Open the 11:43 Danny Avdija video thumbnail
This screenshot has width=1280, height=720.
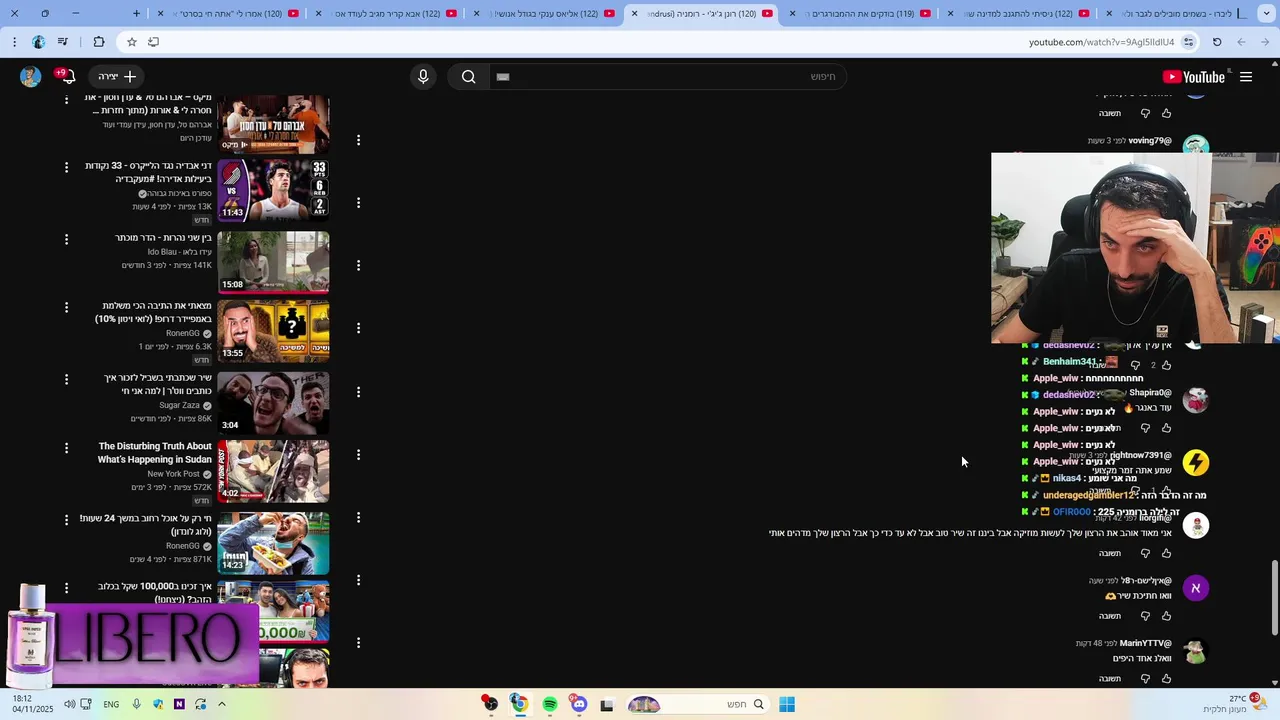pyautogui.click(x=273, y=189)
